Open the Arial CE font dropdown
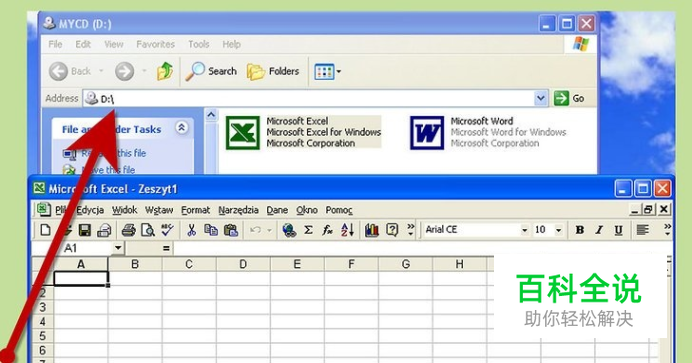692x363 pixels. coord(525,230)
